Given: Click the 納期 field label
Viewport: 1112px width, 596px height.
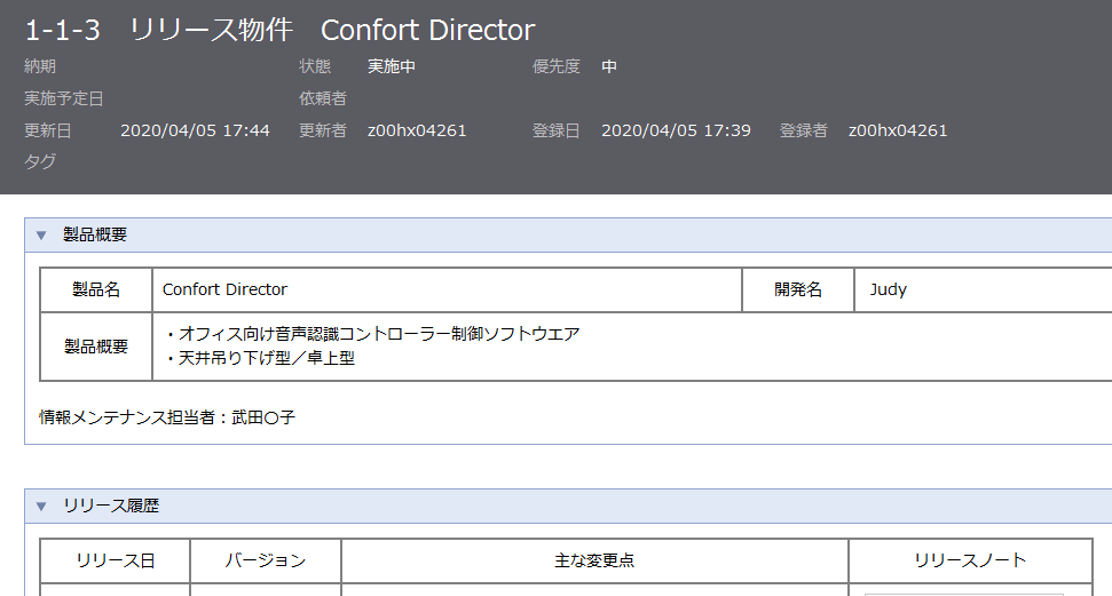Looking at the screenshot, I should click(x=40, y=67).
